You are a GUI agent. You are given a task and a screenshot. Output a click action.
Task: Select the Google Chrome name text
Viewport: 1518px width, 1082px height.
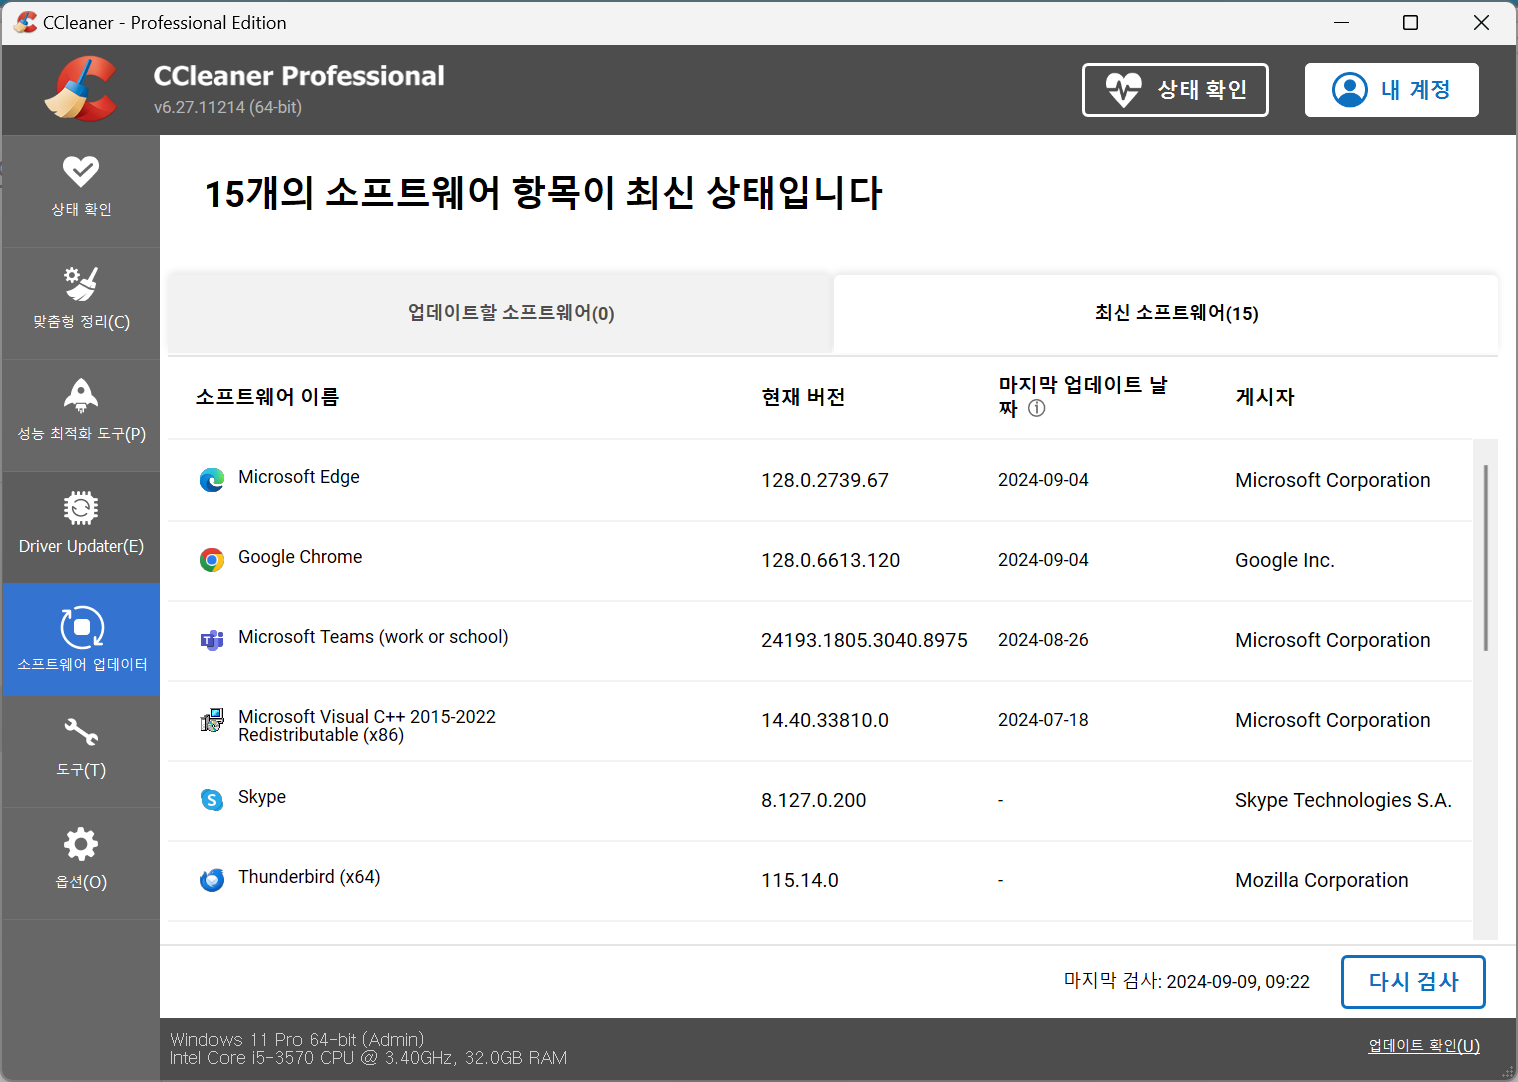point(300,557)
